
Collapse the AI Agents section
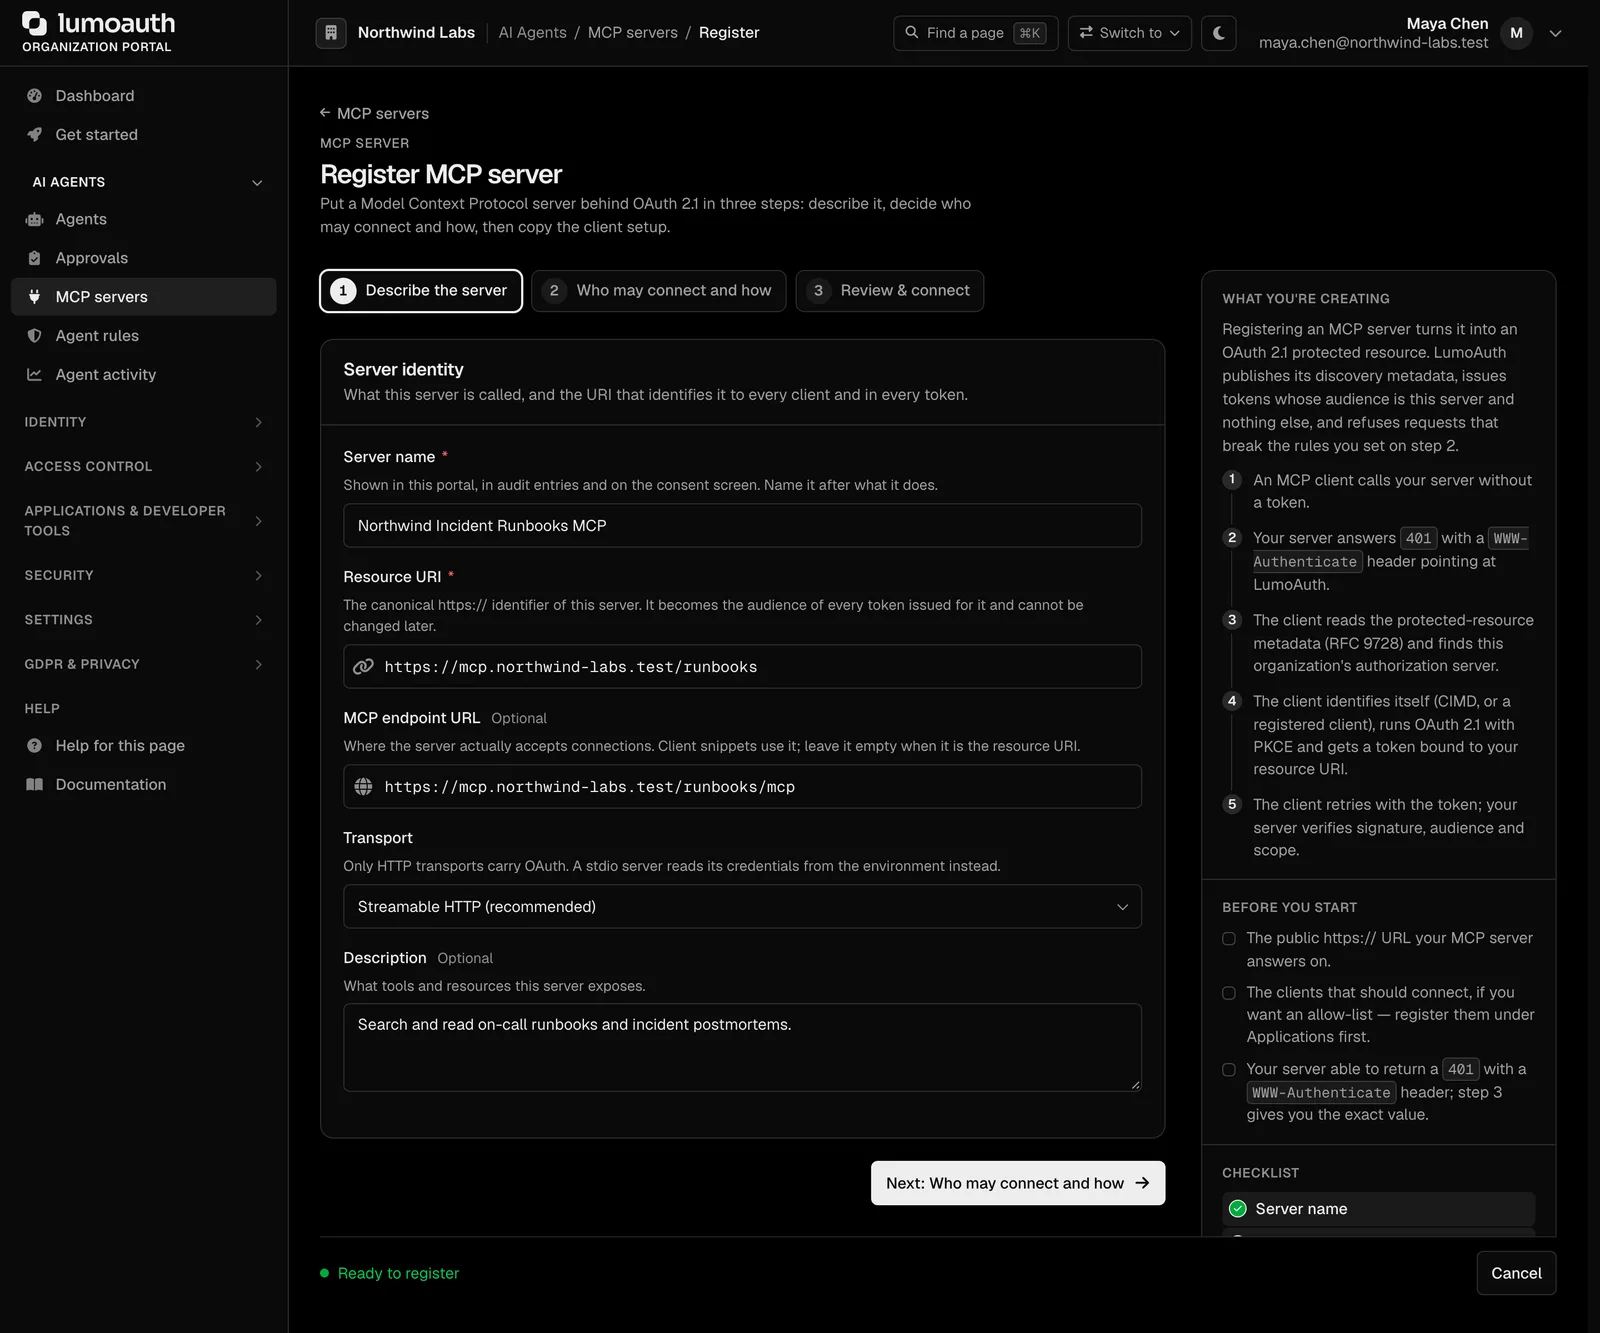point(143,182)
